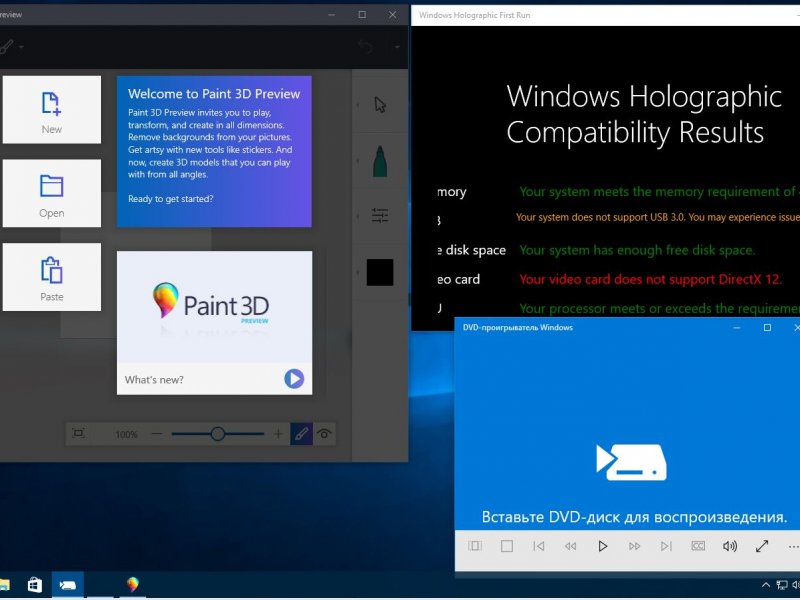Viewport: 800px width, 600px height.
Task: Expand the brush menu dropdown in Paint 3D top-left
Action: [21, 47]
